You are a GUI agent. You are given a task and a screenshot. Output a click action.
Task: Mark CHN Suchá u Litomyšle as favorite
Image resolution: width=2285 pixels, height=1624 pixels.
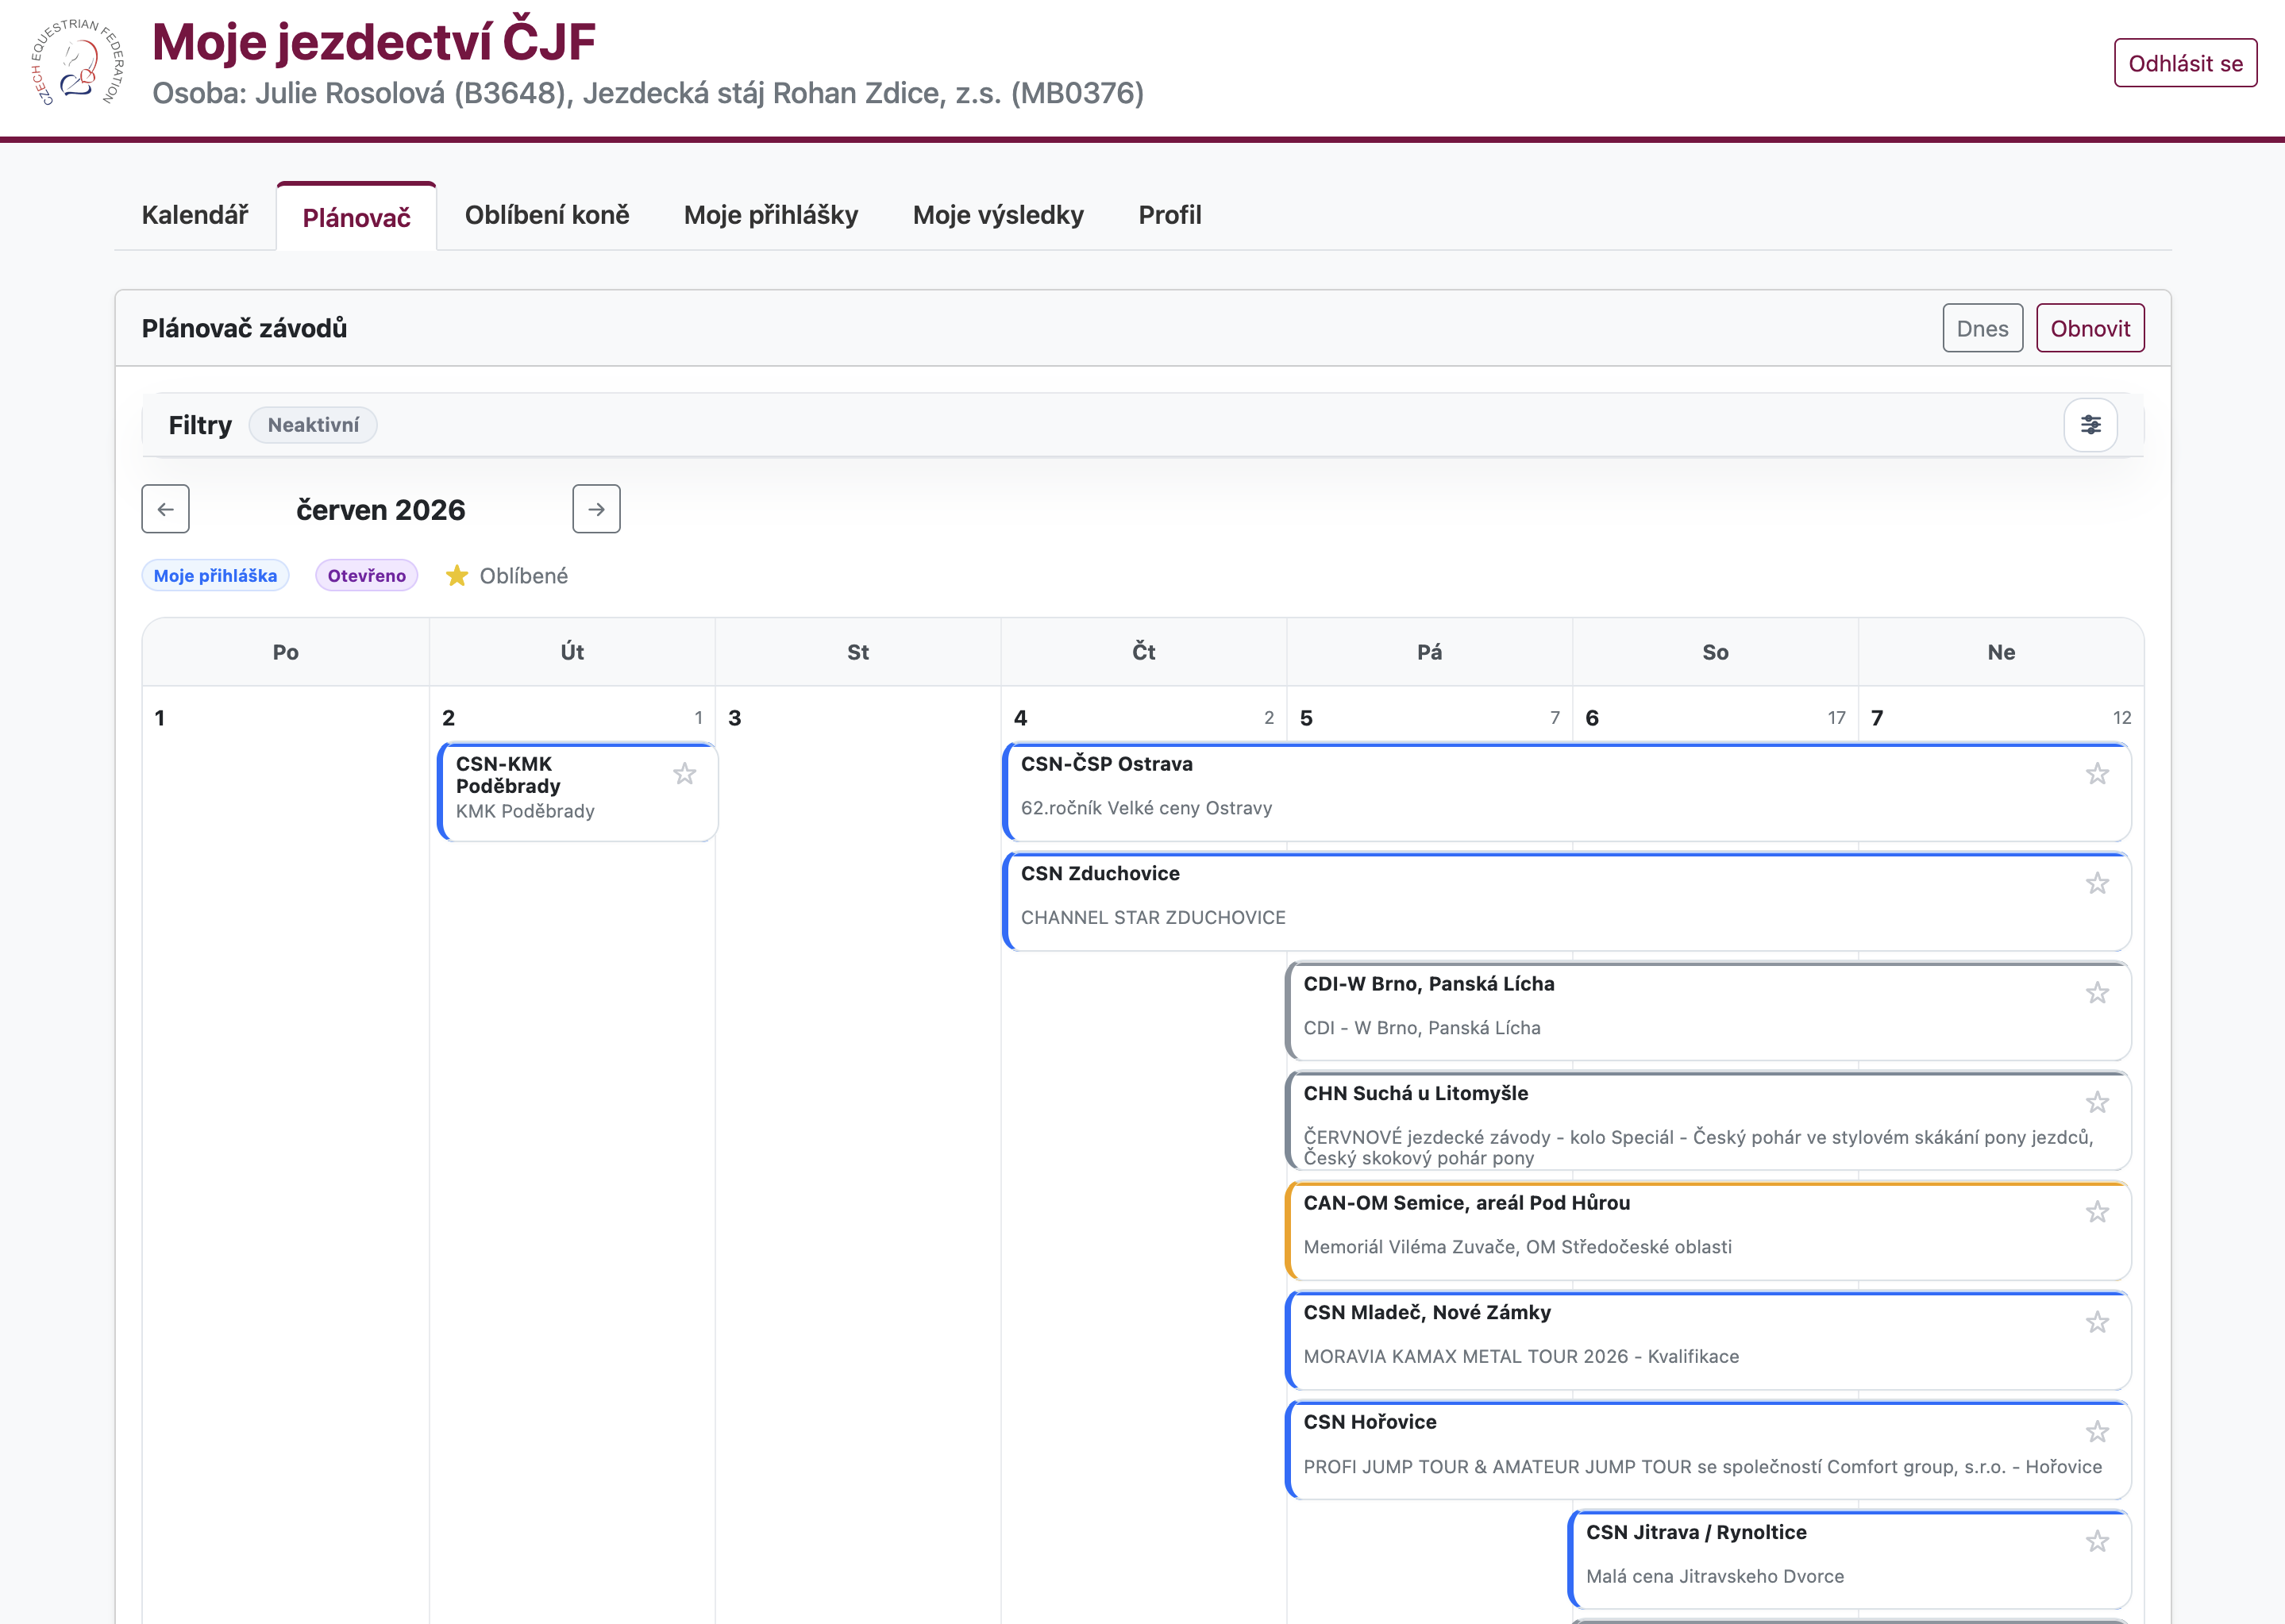pos(2097,1103)
